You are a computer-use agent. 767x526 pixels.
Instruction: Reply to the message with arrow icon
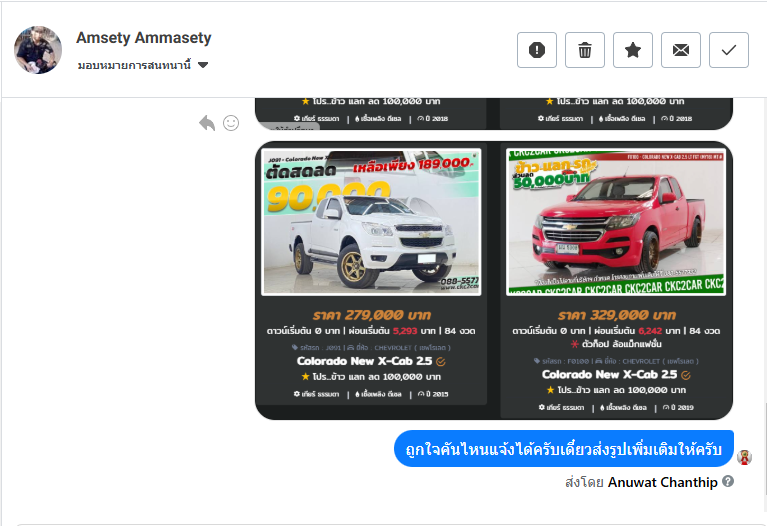pyautogui.click(x=207, y=123)
